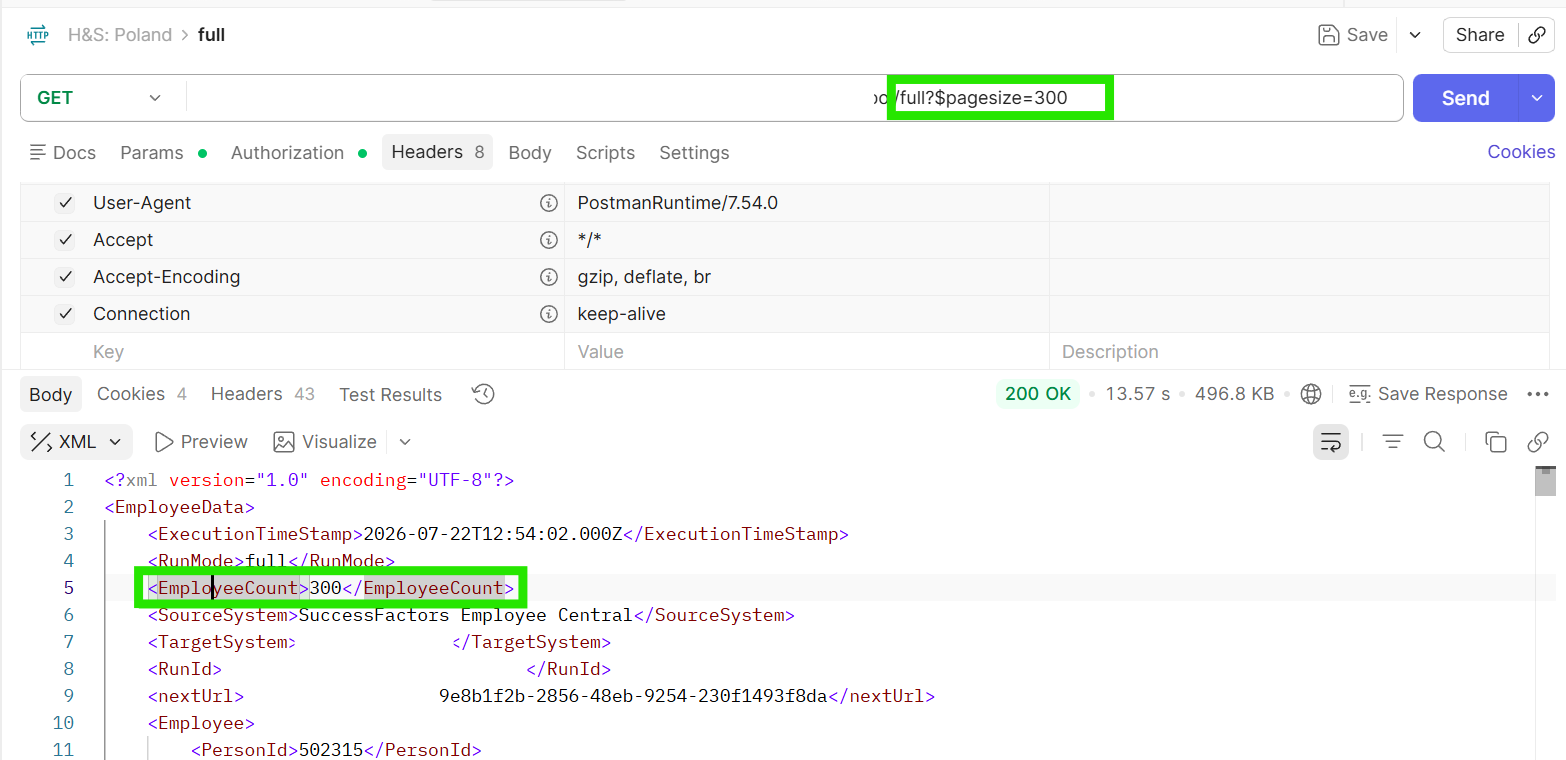The height and width of the screenshot is (760, 1566).
Task: Open the GET method dropdown
Action: (x=100, y=98)
